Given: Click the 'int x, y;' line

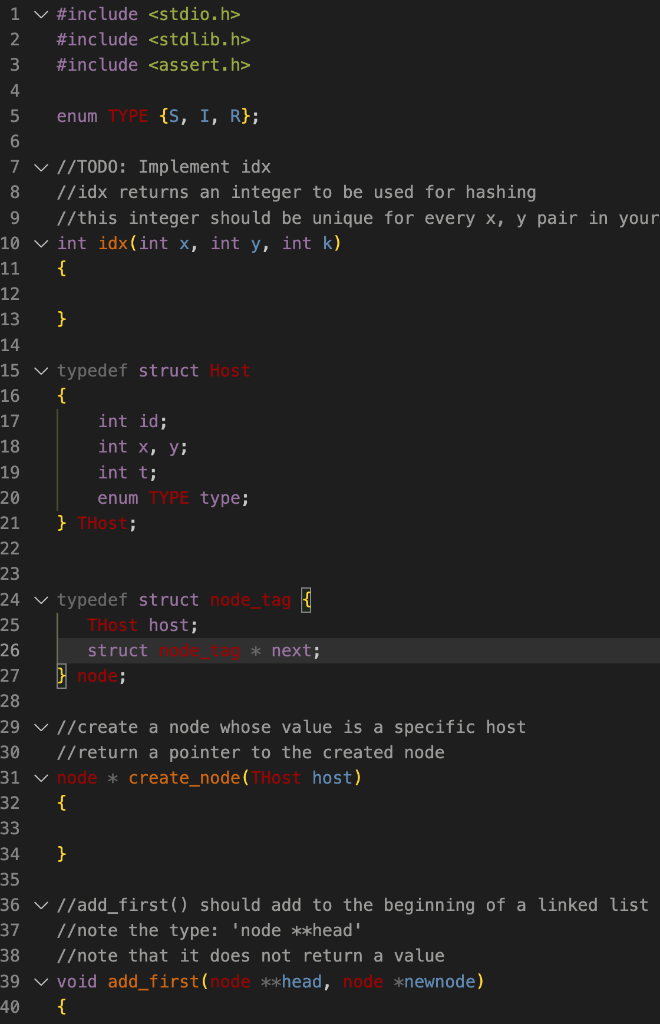Looking at the screenshot, I should [x=143, y=447].
